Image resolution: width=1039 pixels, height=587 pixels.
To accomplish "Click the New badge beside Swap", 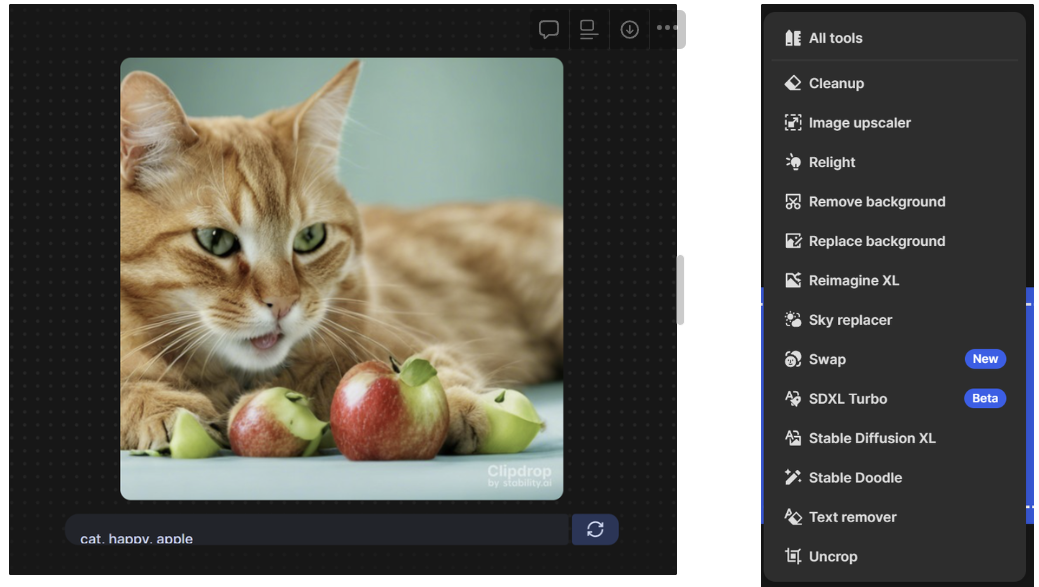I will (985, 359).
